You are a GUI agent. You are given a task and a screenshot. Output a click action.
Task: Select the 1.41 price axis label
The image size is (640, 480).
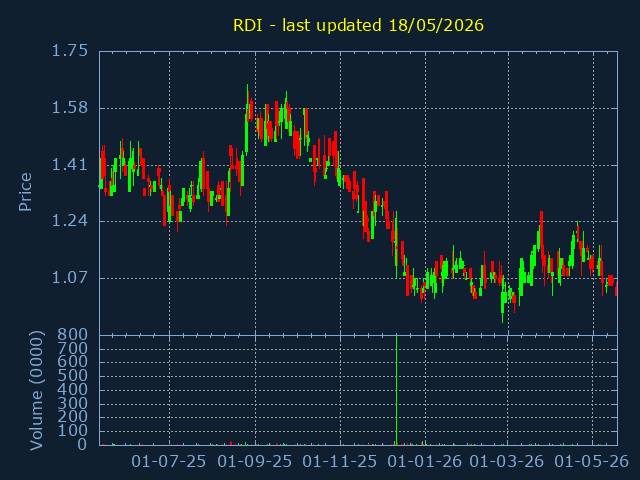point(69,165)
